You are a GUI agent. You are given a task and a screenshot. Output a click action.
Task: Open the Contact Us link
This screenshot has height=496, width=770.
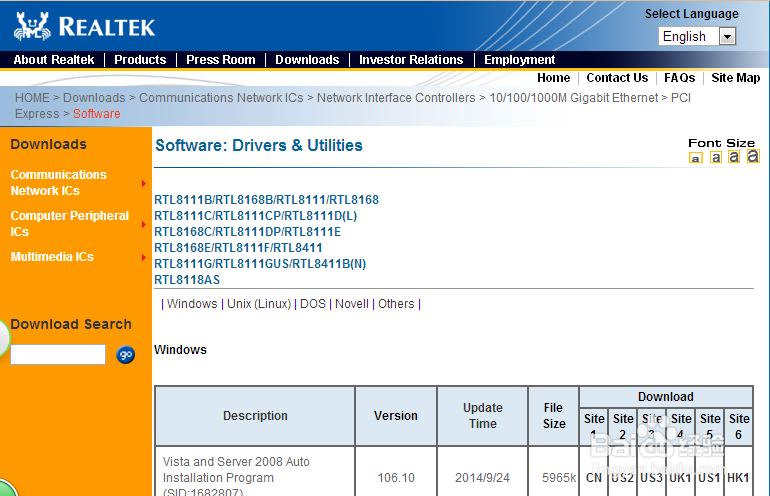pos(617,78)
